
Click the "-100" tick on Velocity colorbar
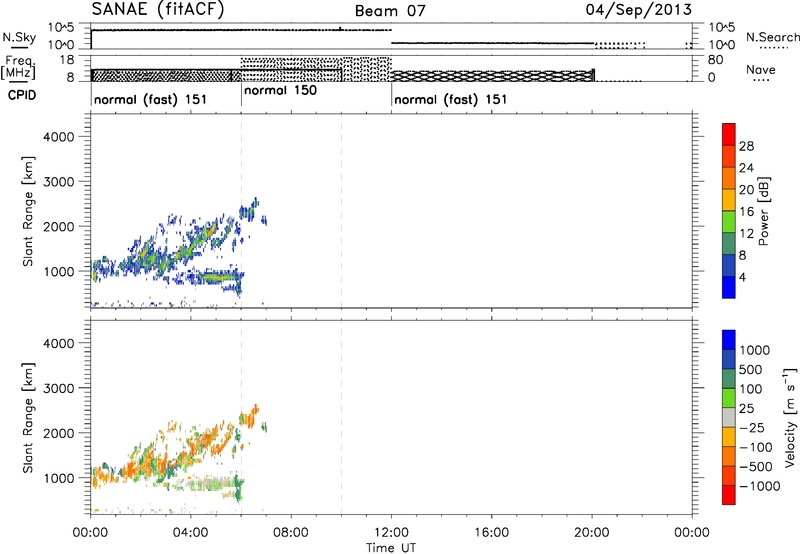756,447
